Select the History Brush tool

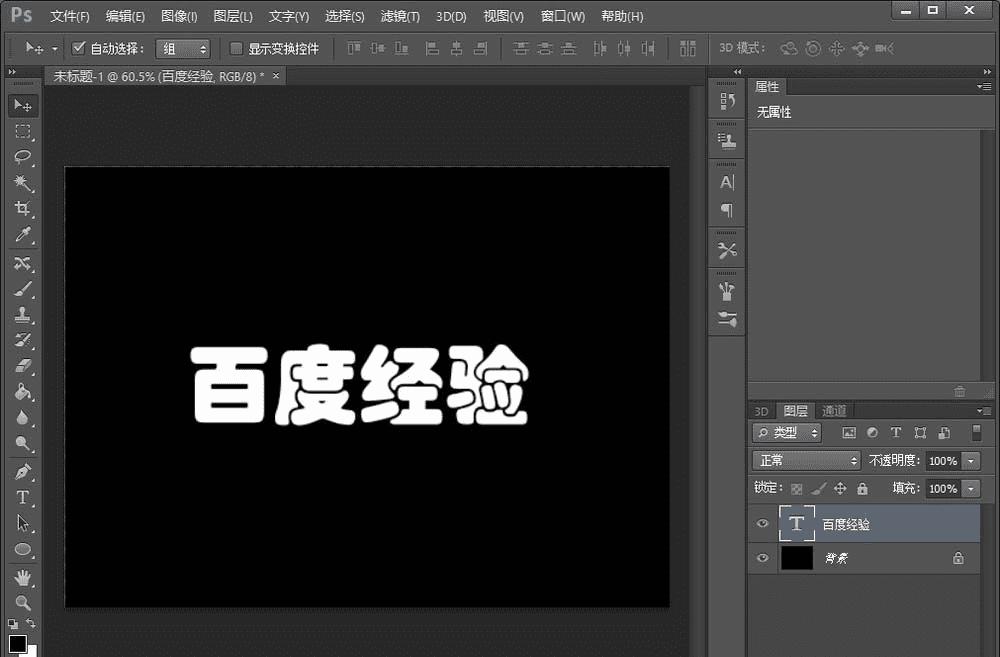(23, 340)
